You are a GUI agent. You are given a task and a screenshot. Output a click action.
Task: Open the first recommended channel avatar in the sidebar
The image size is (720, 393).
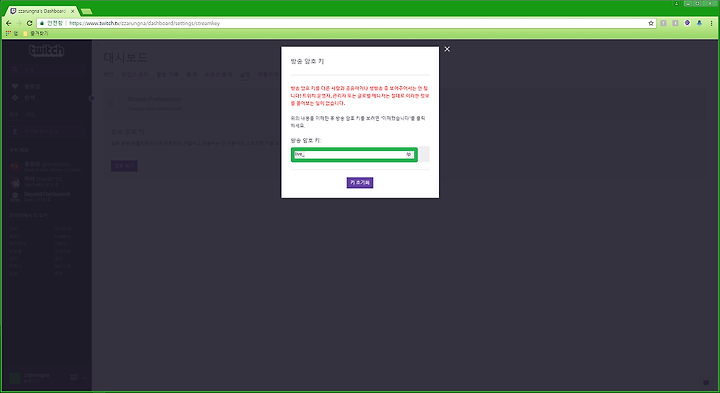(15, 166)
